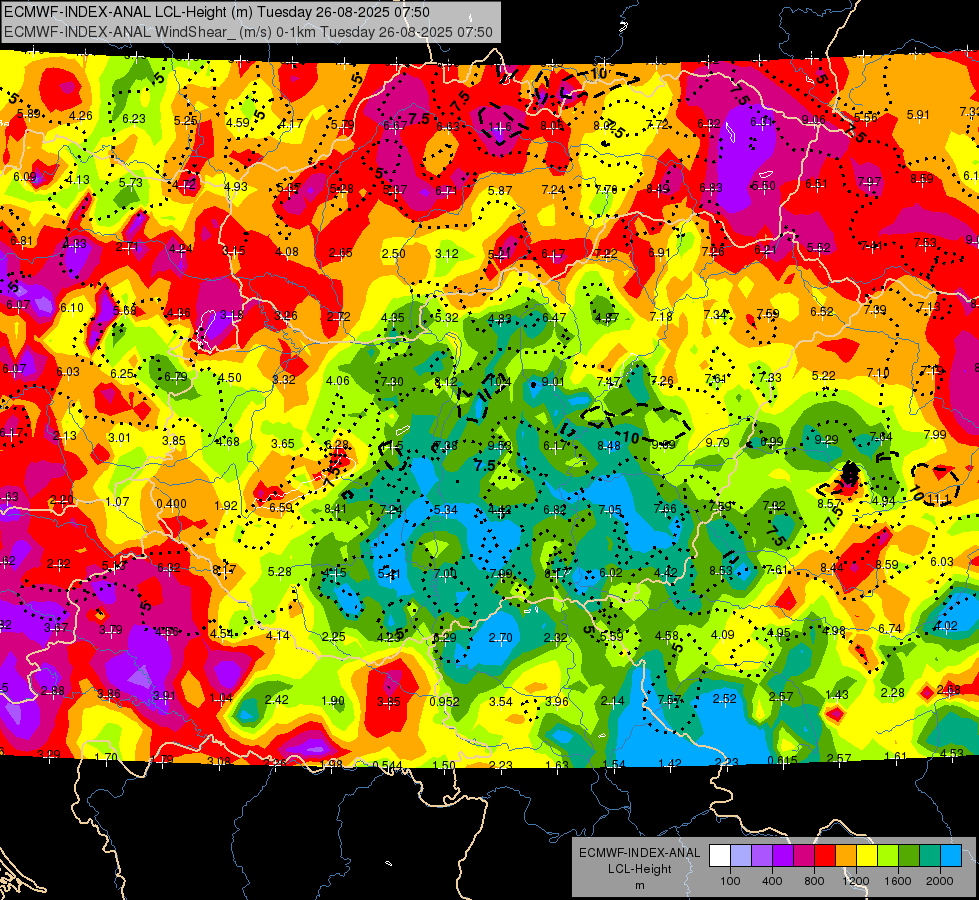
Task: Click legend tick label 1600
Action: click(898, 881)
